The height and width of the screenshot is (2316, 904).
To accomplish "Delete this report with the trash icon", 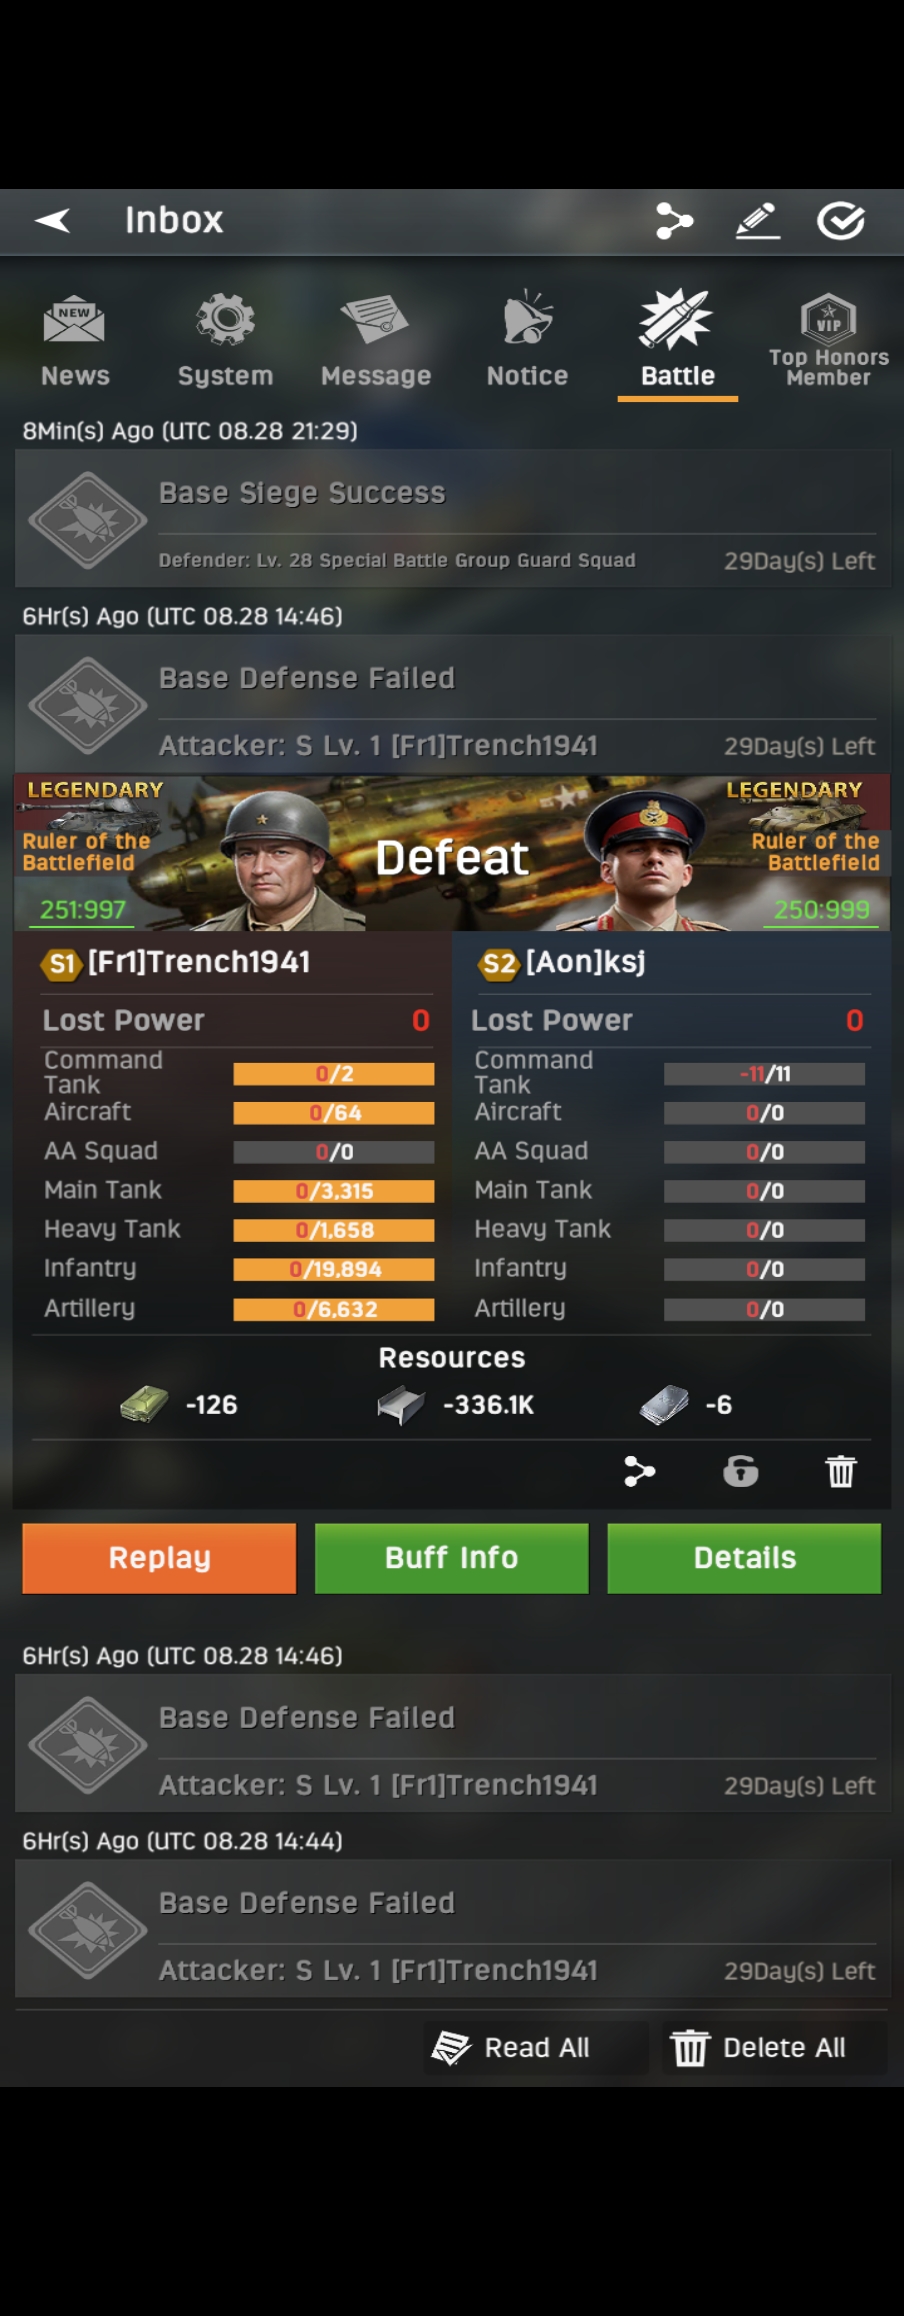I will [x=841, y=1471].
